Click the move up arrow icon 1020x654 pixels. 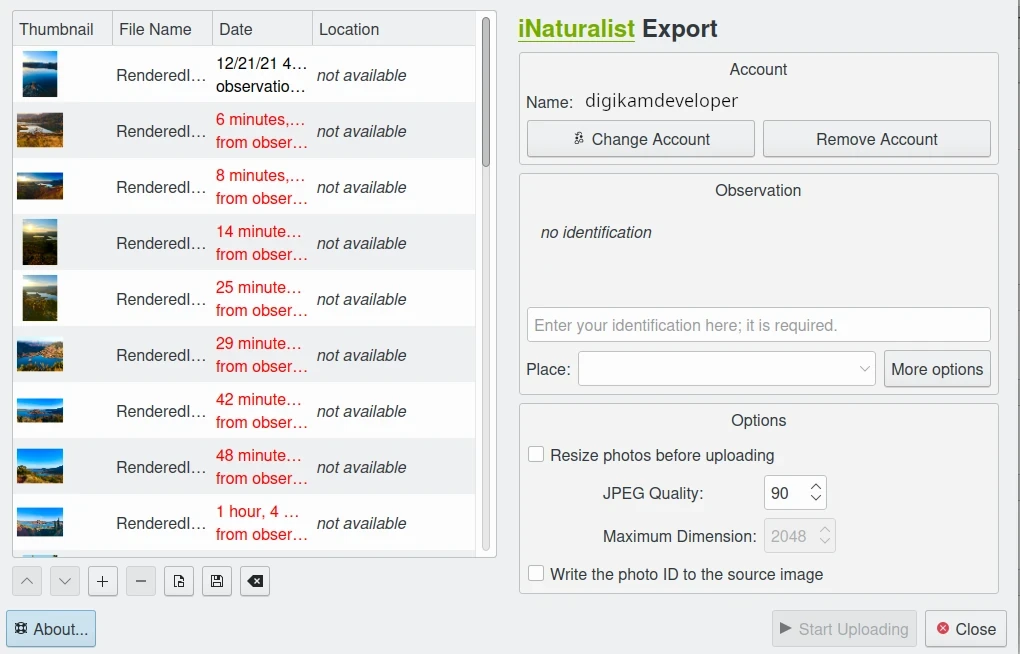point(27,581)
